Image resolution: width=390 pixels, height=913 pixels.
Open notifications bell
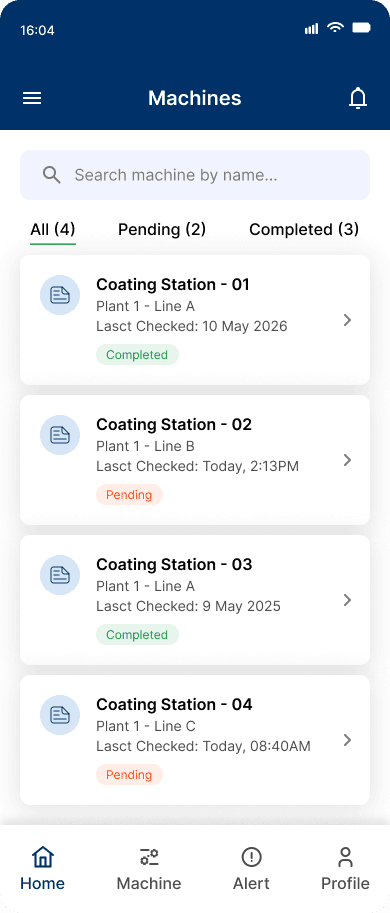coord(358,98)
